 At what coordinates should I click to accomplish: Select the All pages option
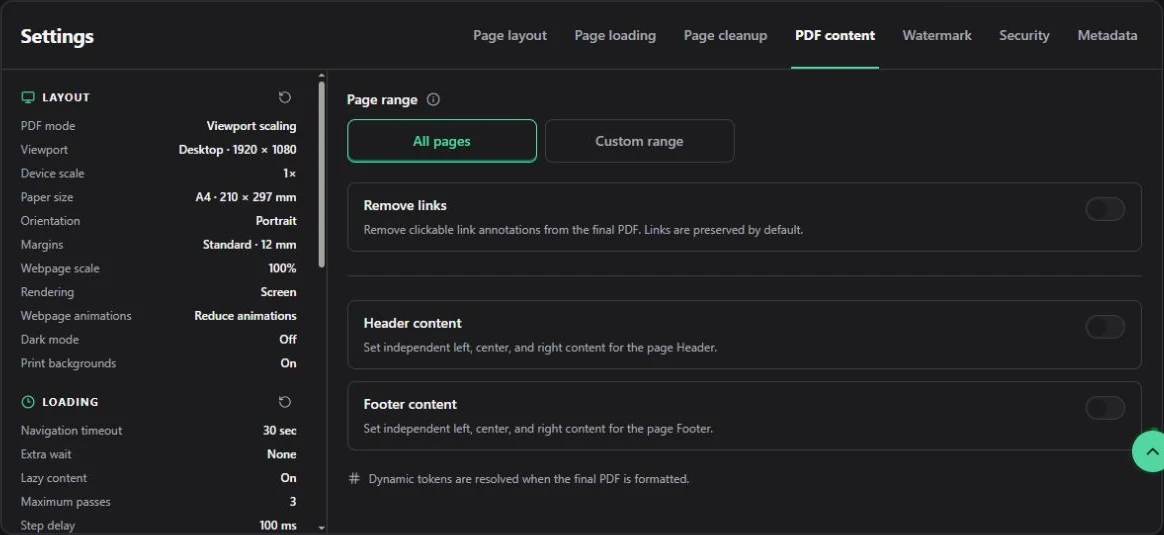[442, 141]
